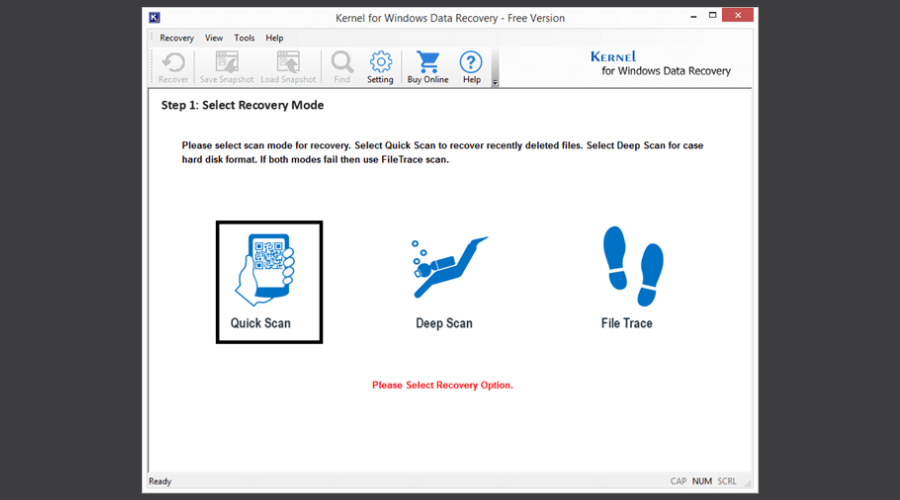Maximize the Kernel window
This screenshot has height=500, width=900.
click(712, 15)
